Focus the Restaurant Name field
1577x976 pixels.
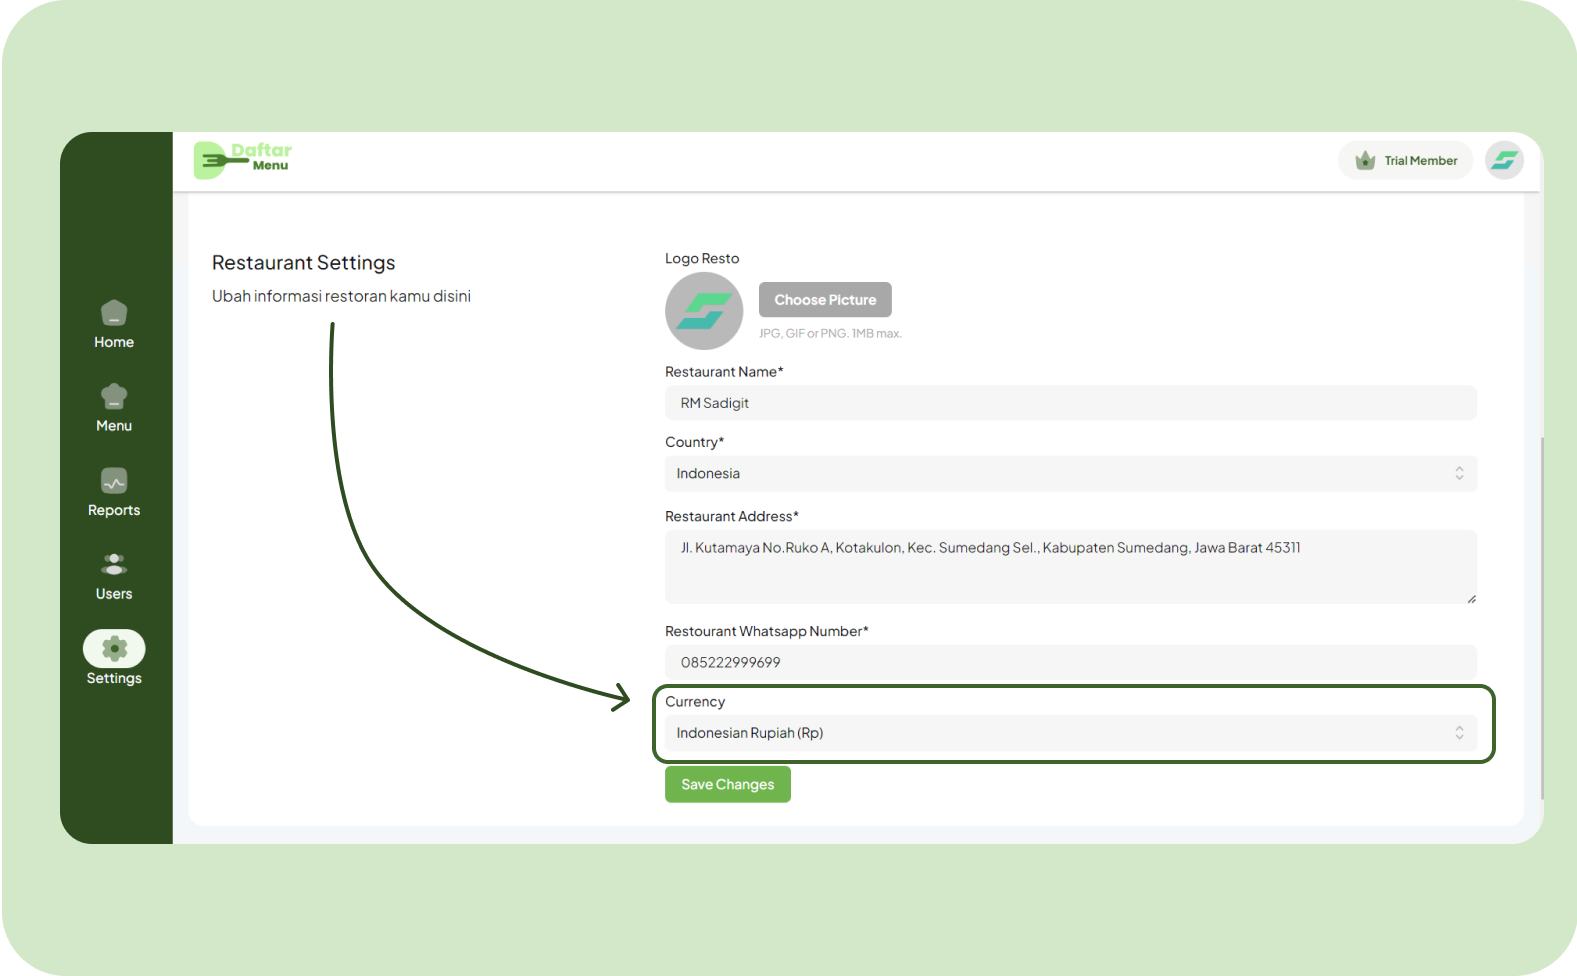[x=1070, y=403]
